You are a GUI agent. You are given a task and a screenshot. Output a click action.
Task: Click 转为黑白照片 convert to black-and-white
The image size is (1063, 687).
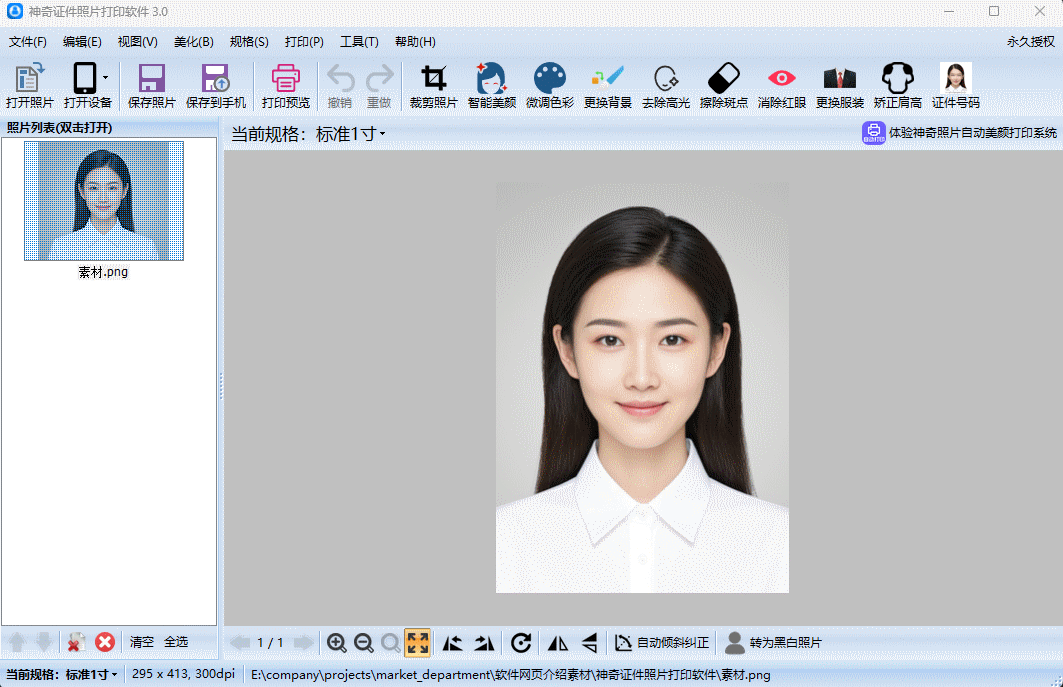coord(773,643)
